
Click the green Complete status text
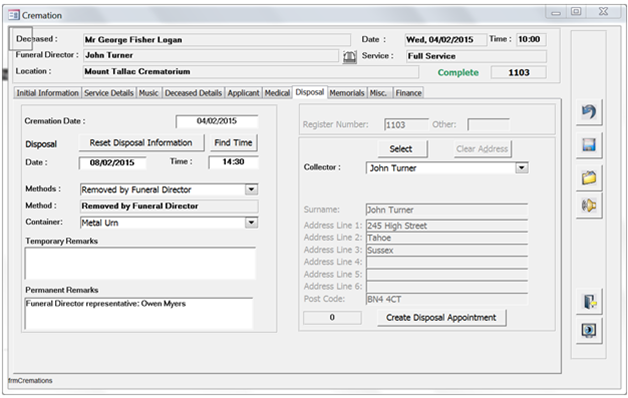[x=458, y=72]
